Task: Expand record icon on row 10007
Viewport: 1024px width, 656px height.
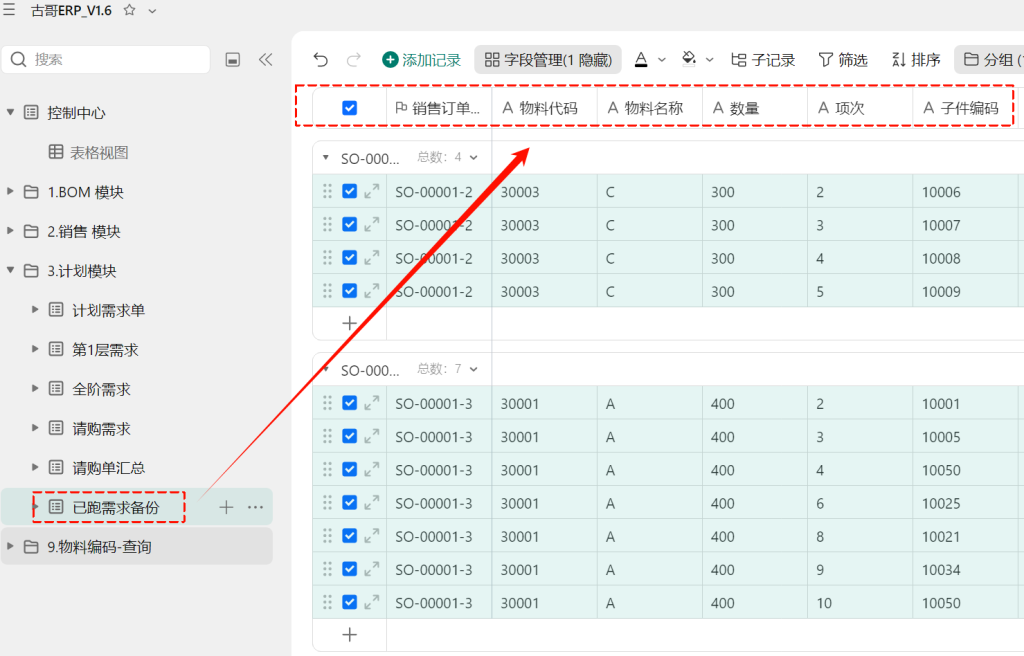Action: [x=372, y=225]
